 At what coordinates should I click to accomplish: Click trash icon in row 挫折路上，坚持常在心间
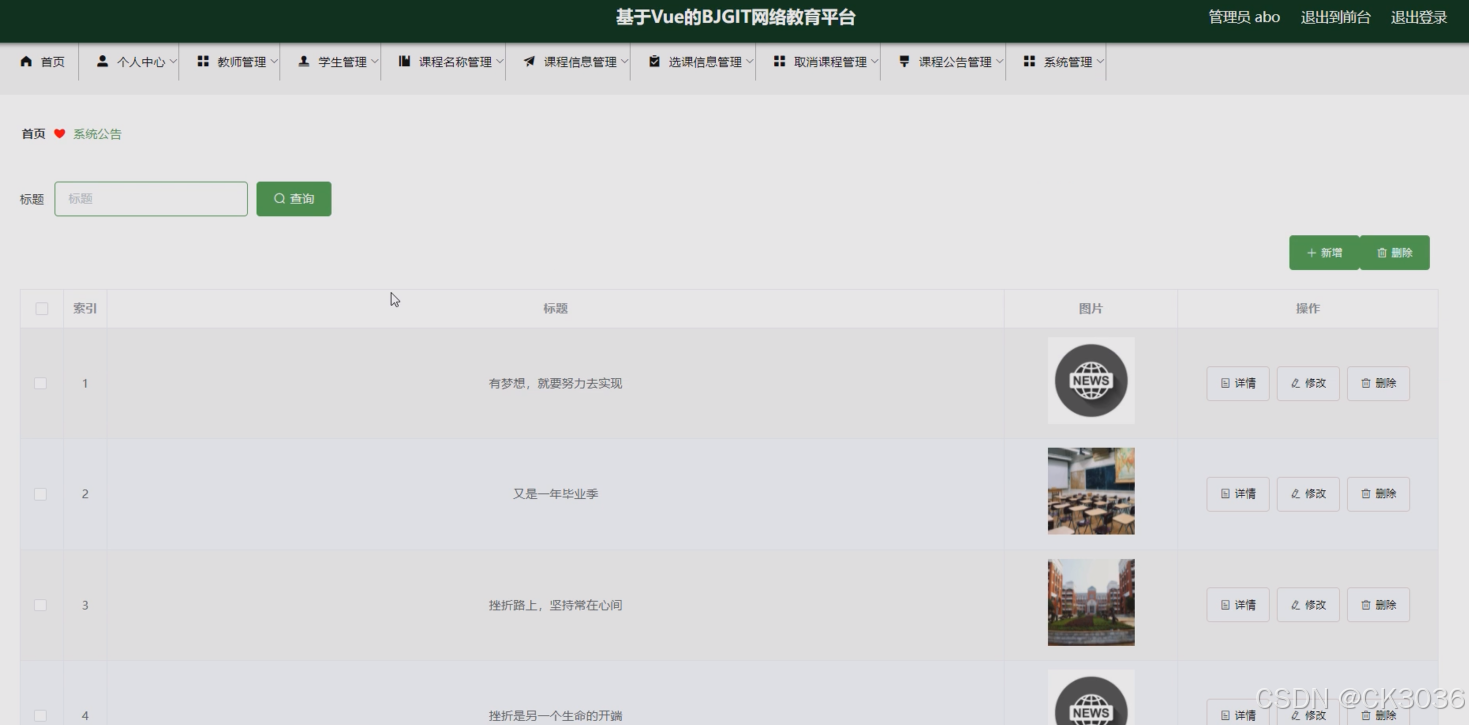click(x=1366, y=605)
